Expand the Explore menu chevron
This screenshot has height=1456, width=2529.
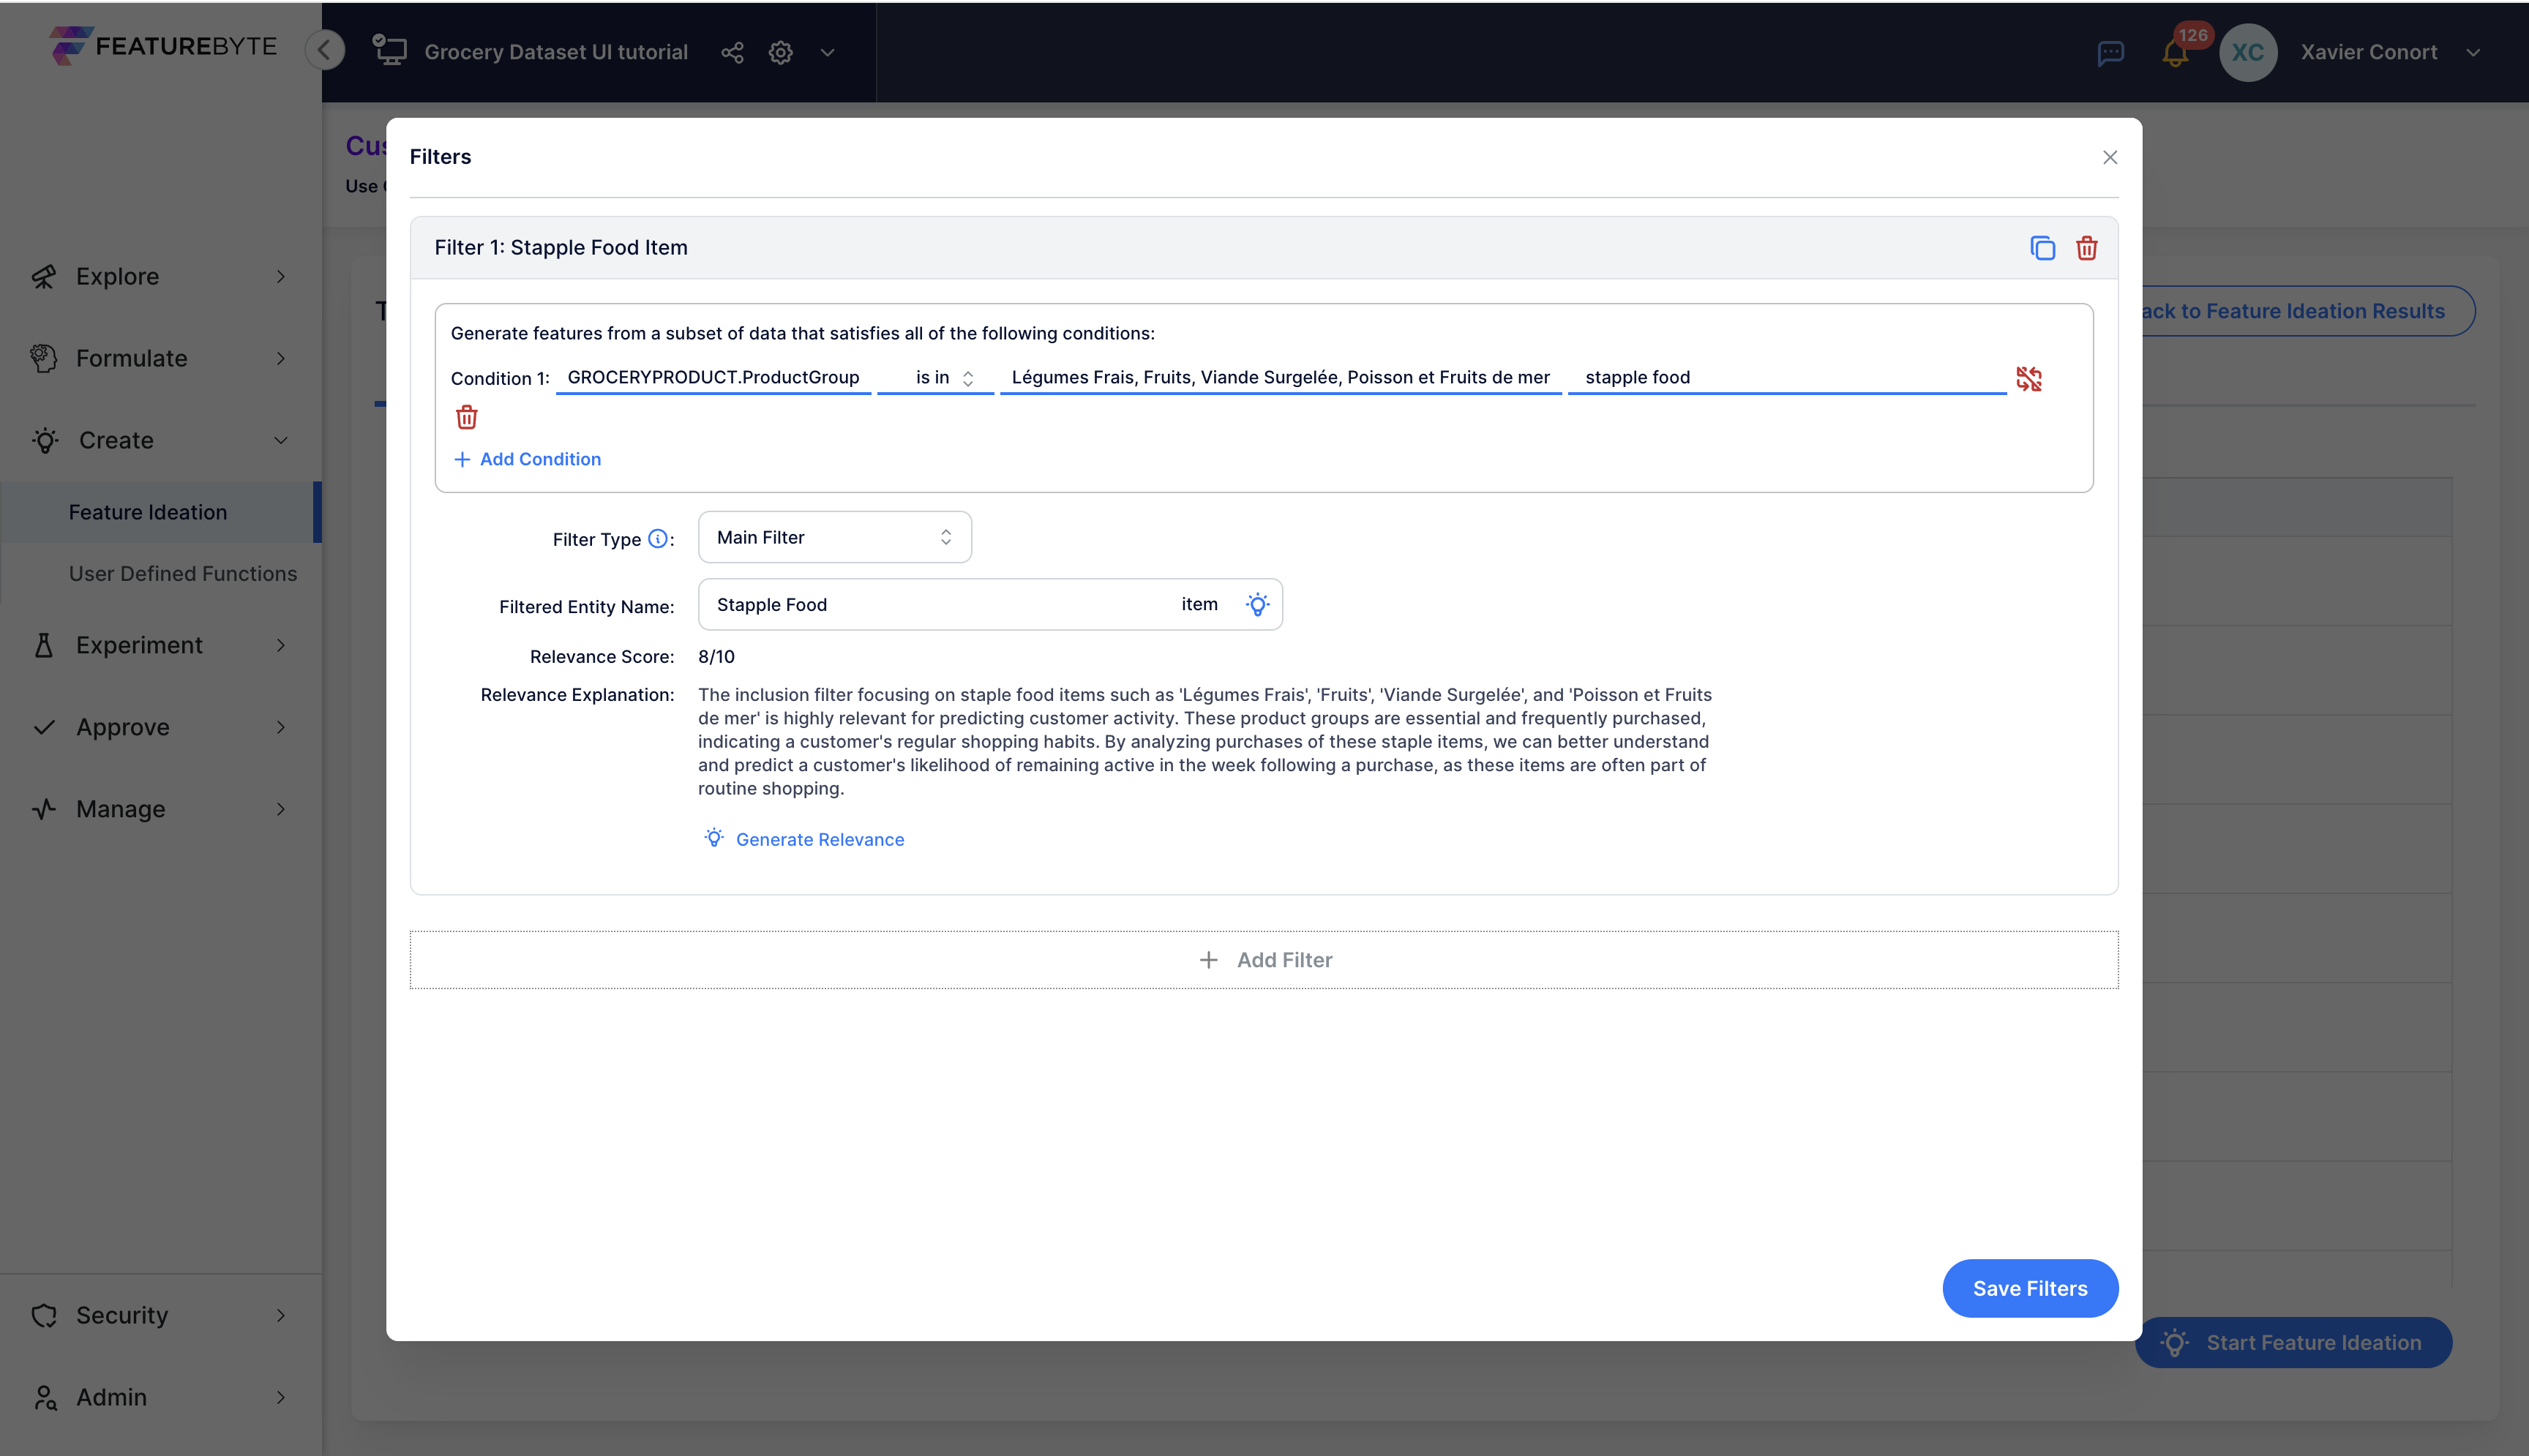pos(281,276)
